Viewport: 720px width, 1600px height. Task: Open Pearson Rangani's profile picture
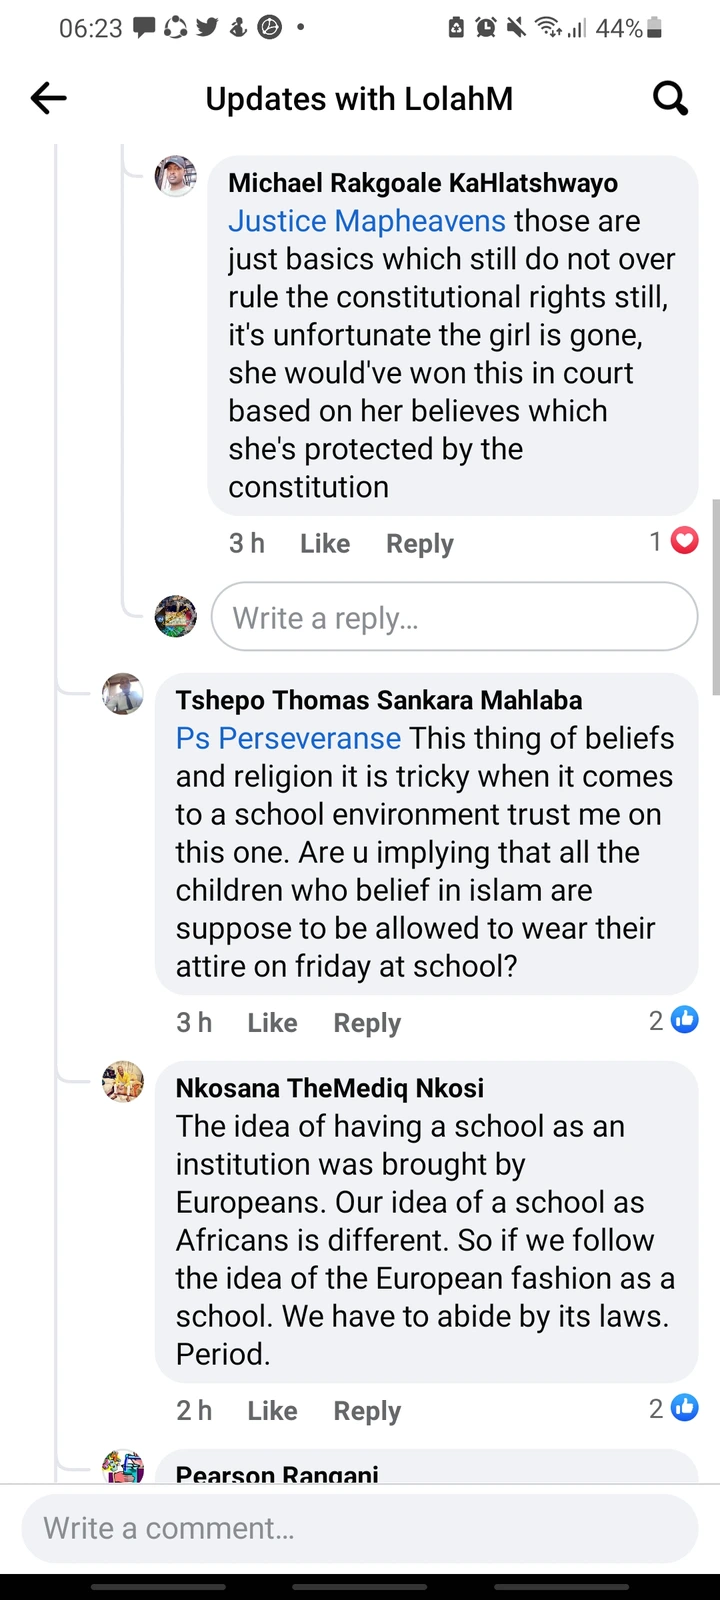[123, 1466]
